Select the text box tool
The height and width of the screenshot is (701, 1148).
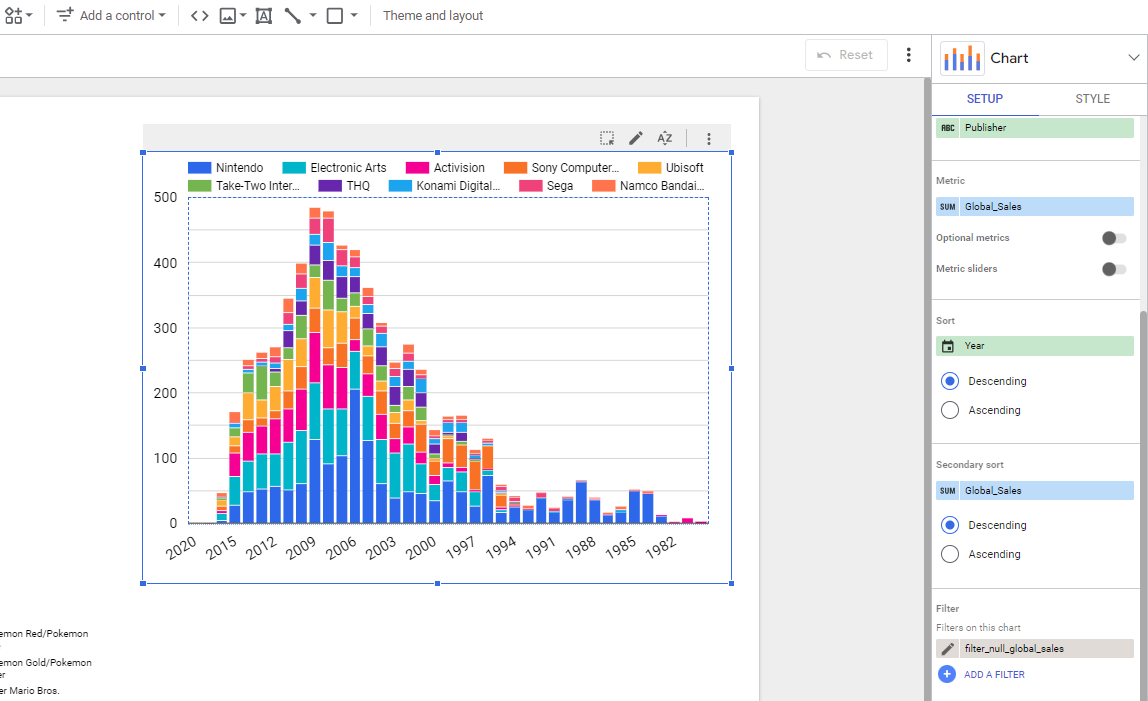(x=264, y=16)
